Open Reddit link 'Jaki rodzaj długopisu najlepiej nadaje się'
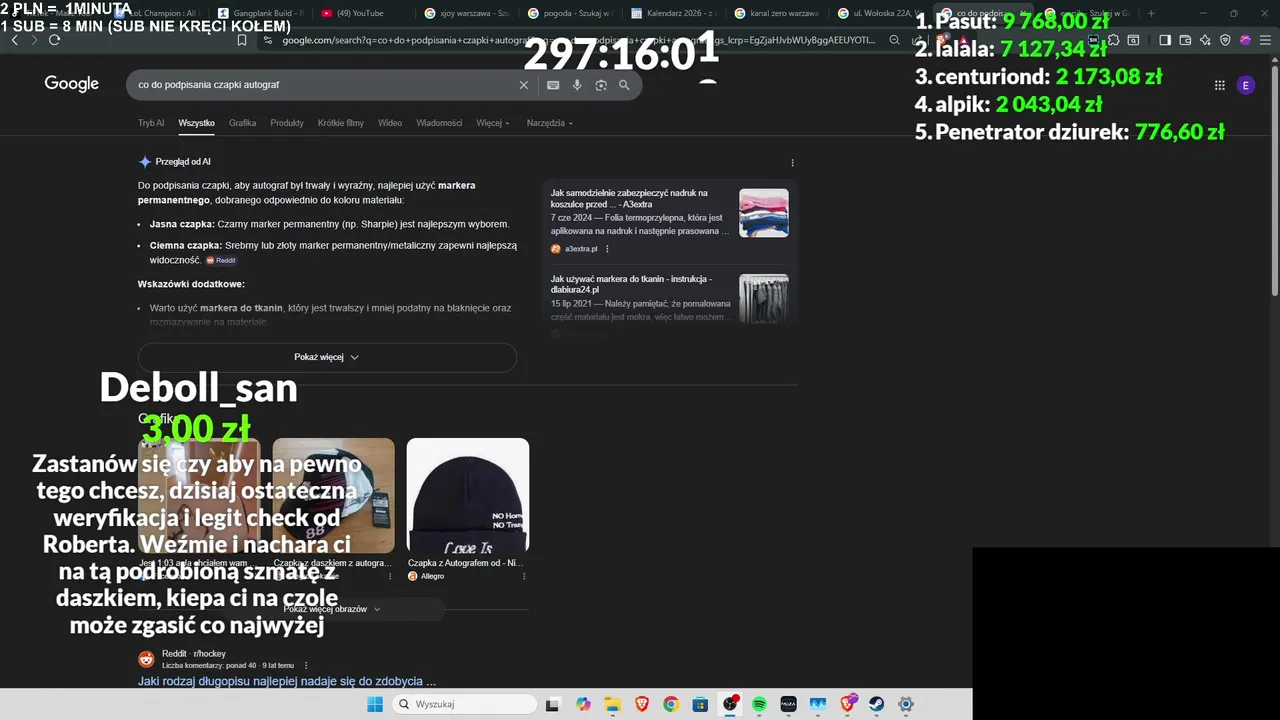 (287, 681)
